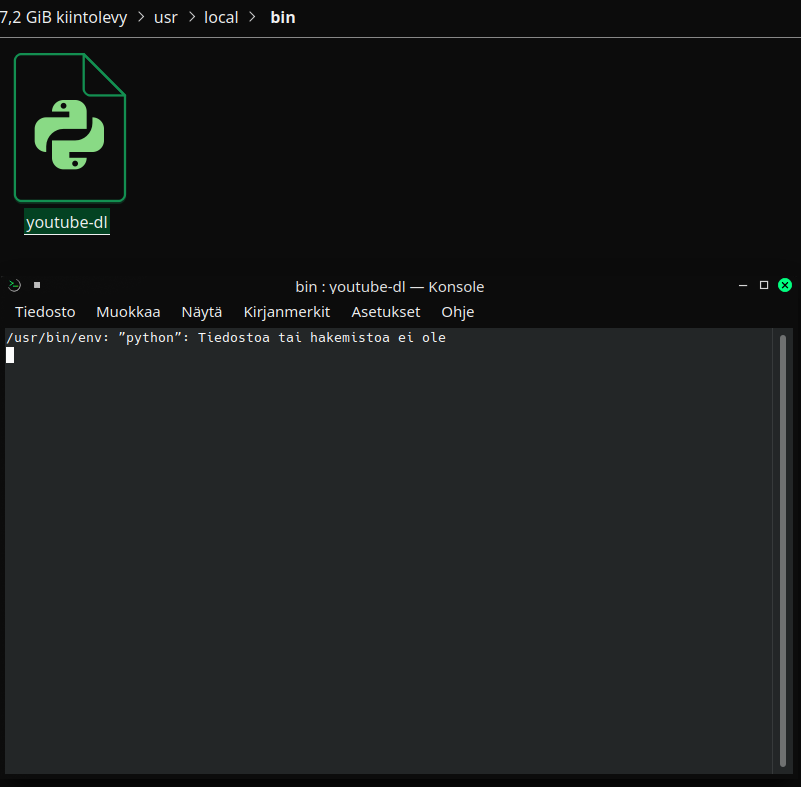
Task: Click the Konsole title bar text
Action: click(389, 287)
